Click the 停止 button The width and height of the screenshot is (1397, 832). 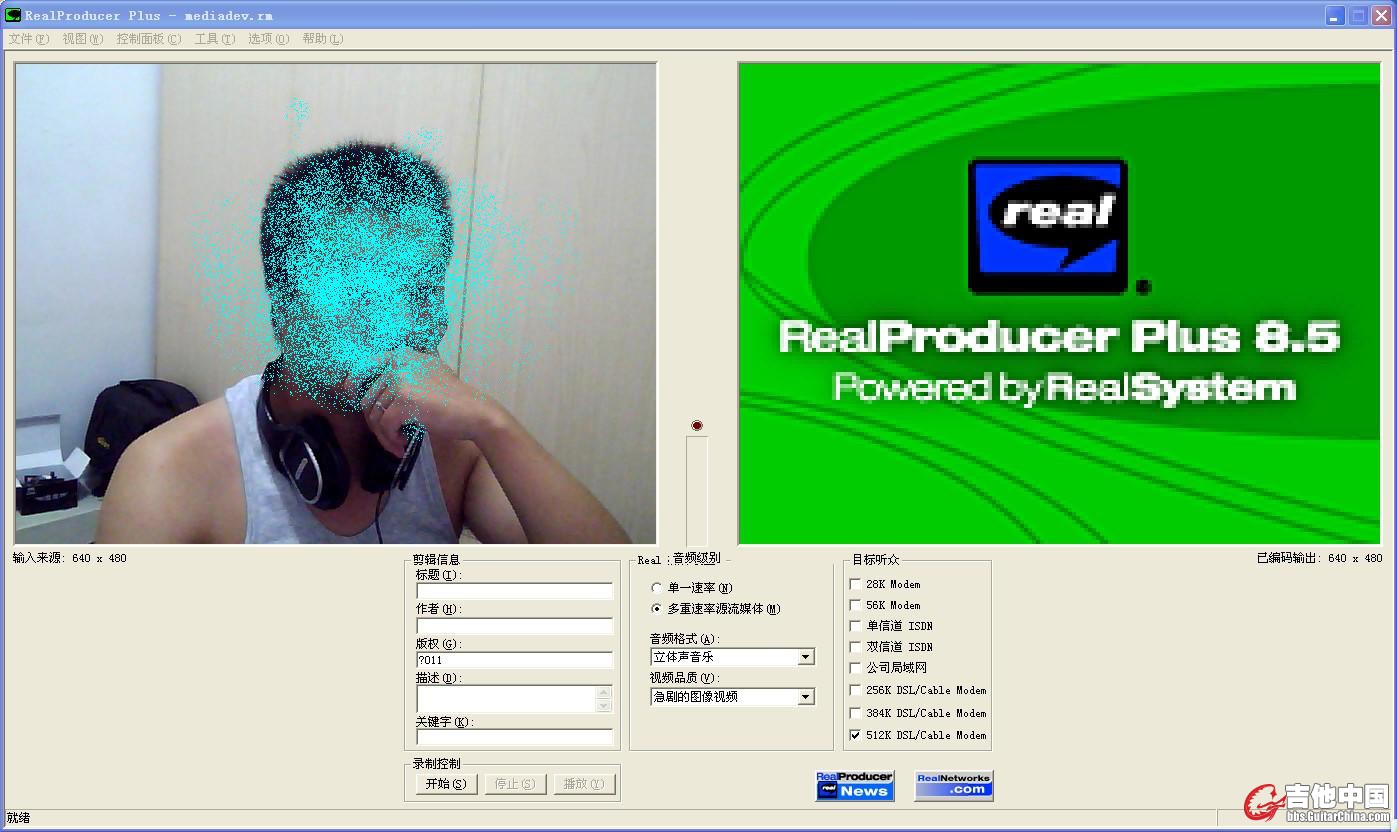515,784
